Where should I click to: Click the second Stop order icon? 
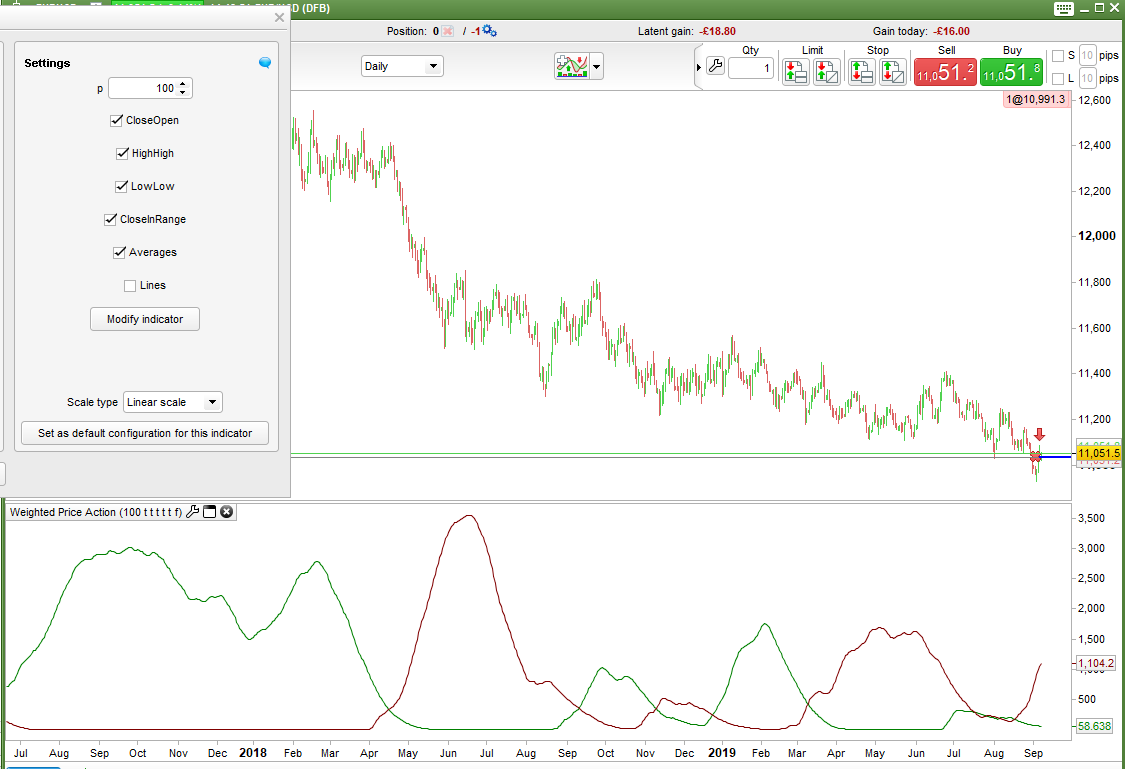893,72
